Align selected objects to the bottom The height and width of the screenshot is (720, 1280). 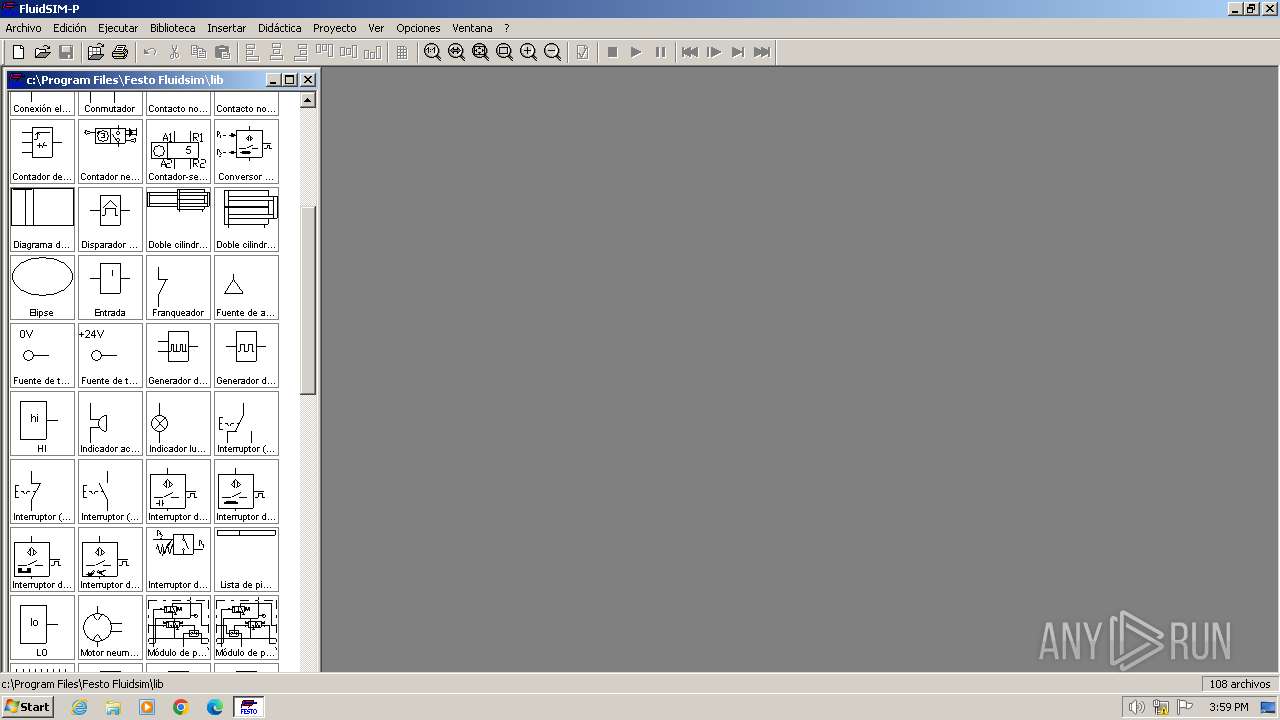pyautogui.click(x=372, y=52)
